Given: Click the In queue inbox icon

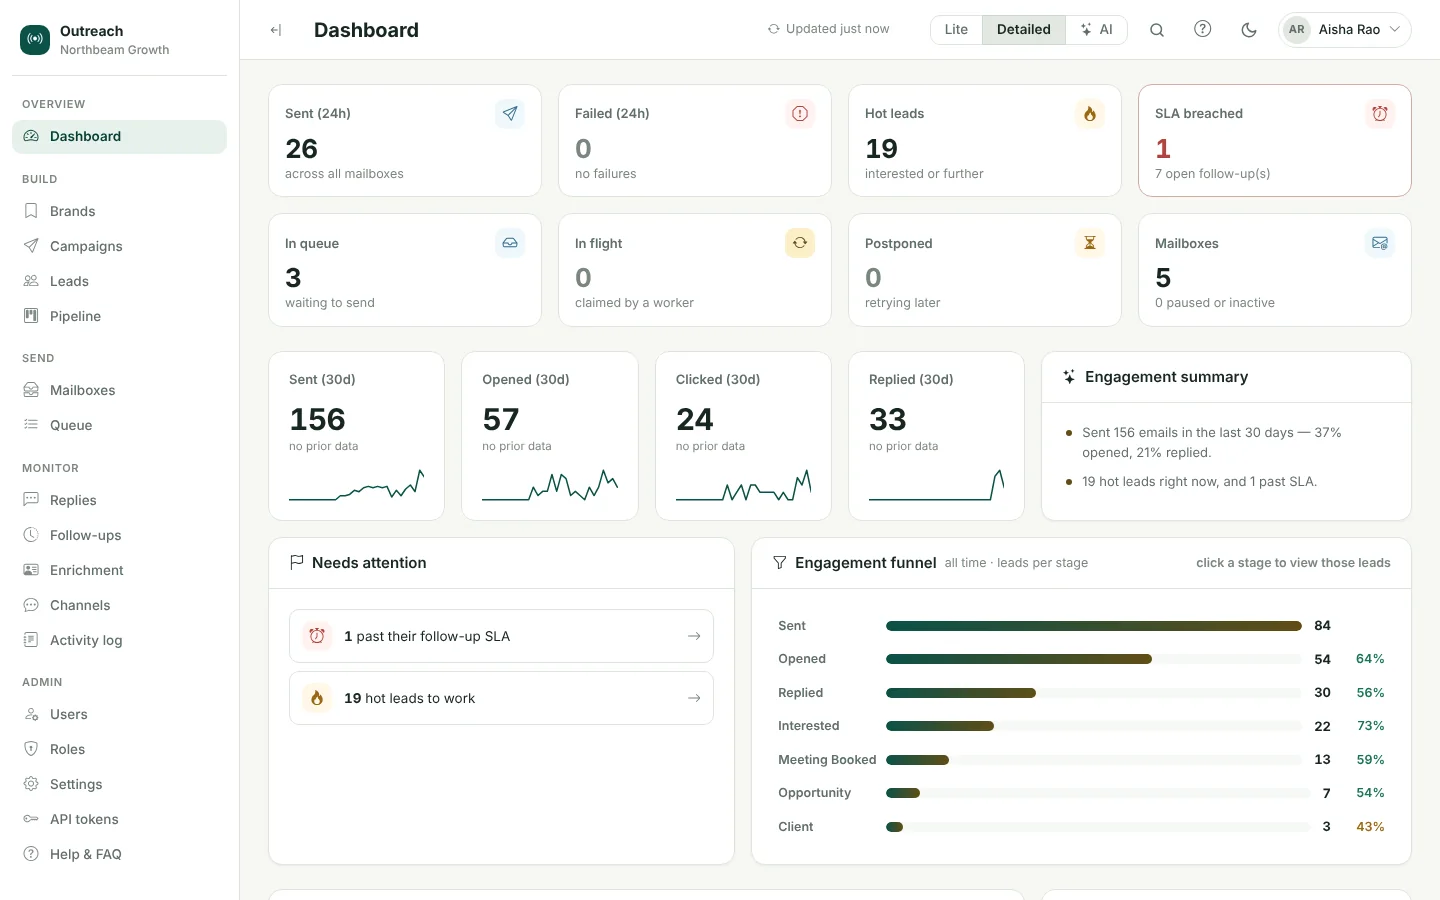Looking at the screenshot, I should 510,243.
